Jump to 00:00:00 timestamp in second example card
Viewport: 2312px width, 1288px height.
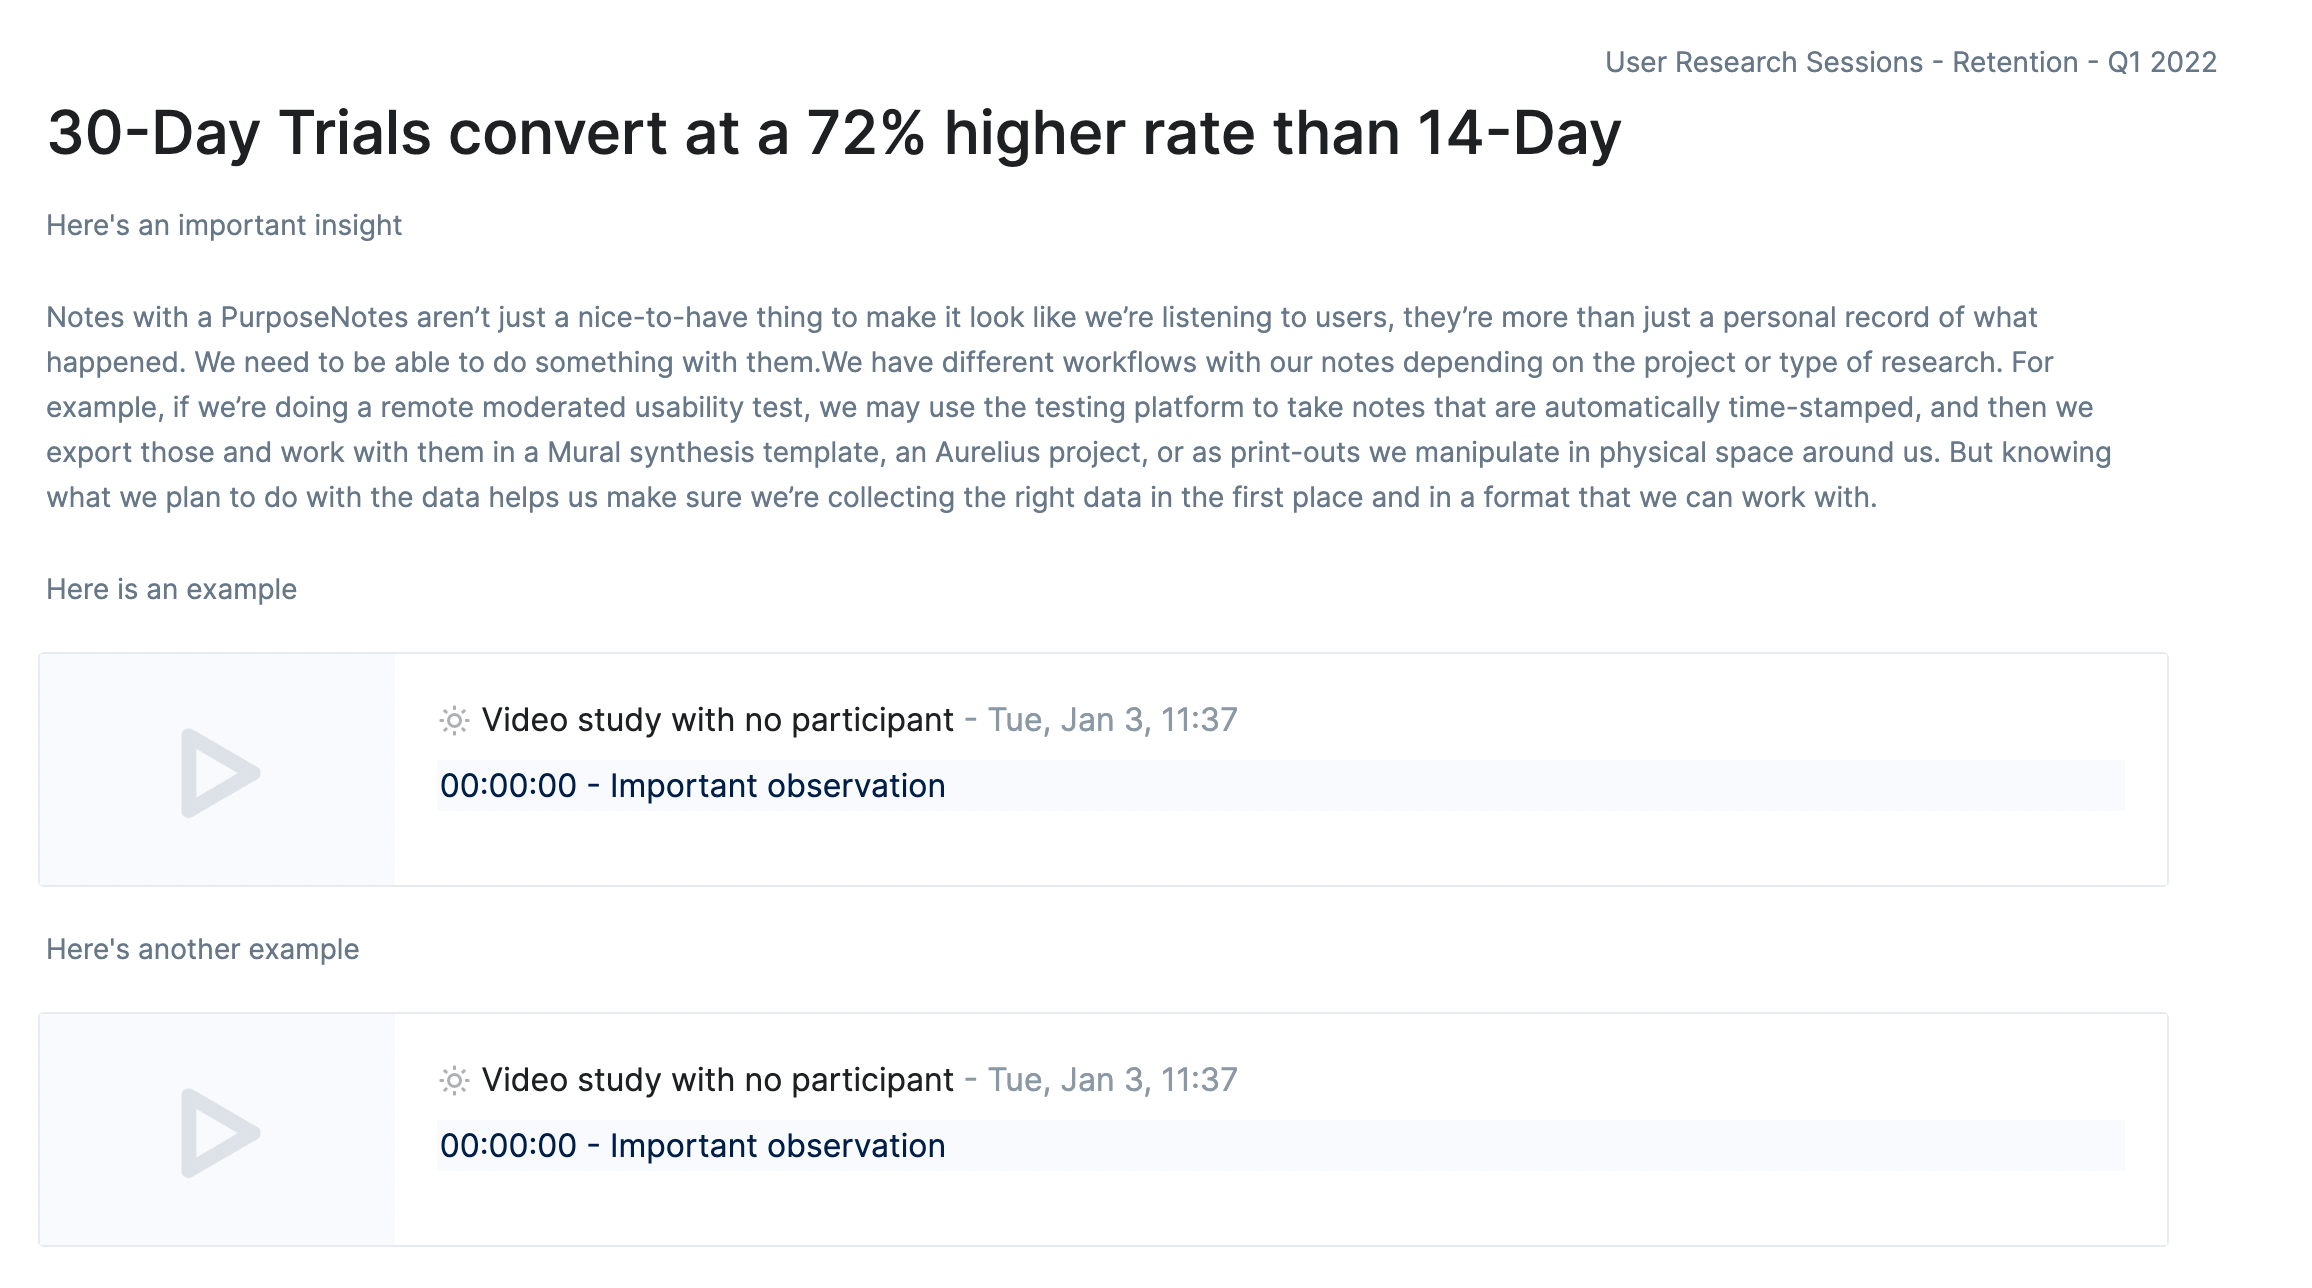508,1146
